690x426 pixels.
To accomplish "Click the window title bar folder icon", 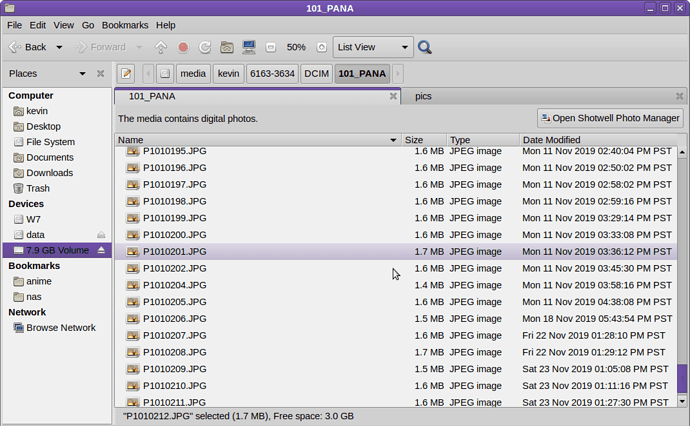I will point(10,8).
